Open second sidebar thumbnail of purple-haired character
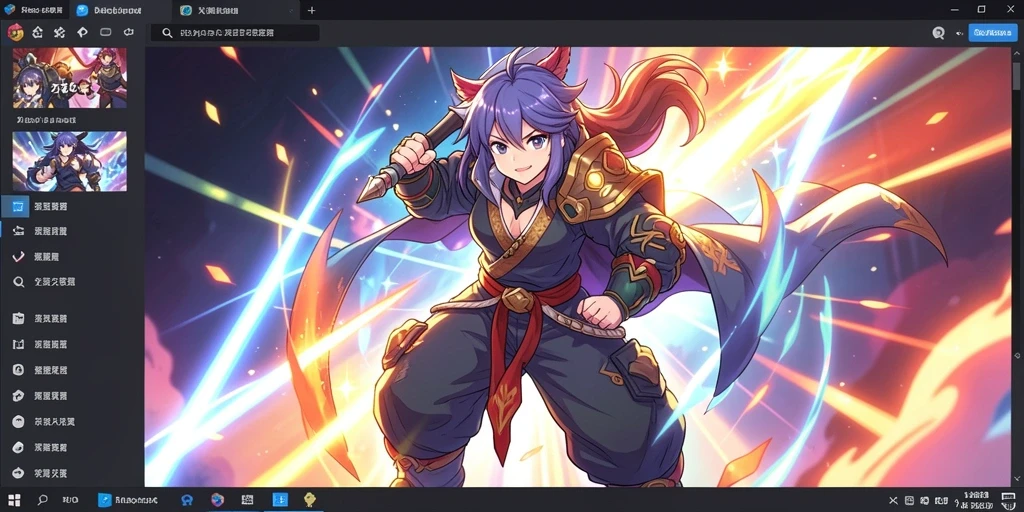The image size is (1024, 512). point(70,161)
